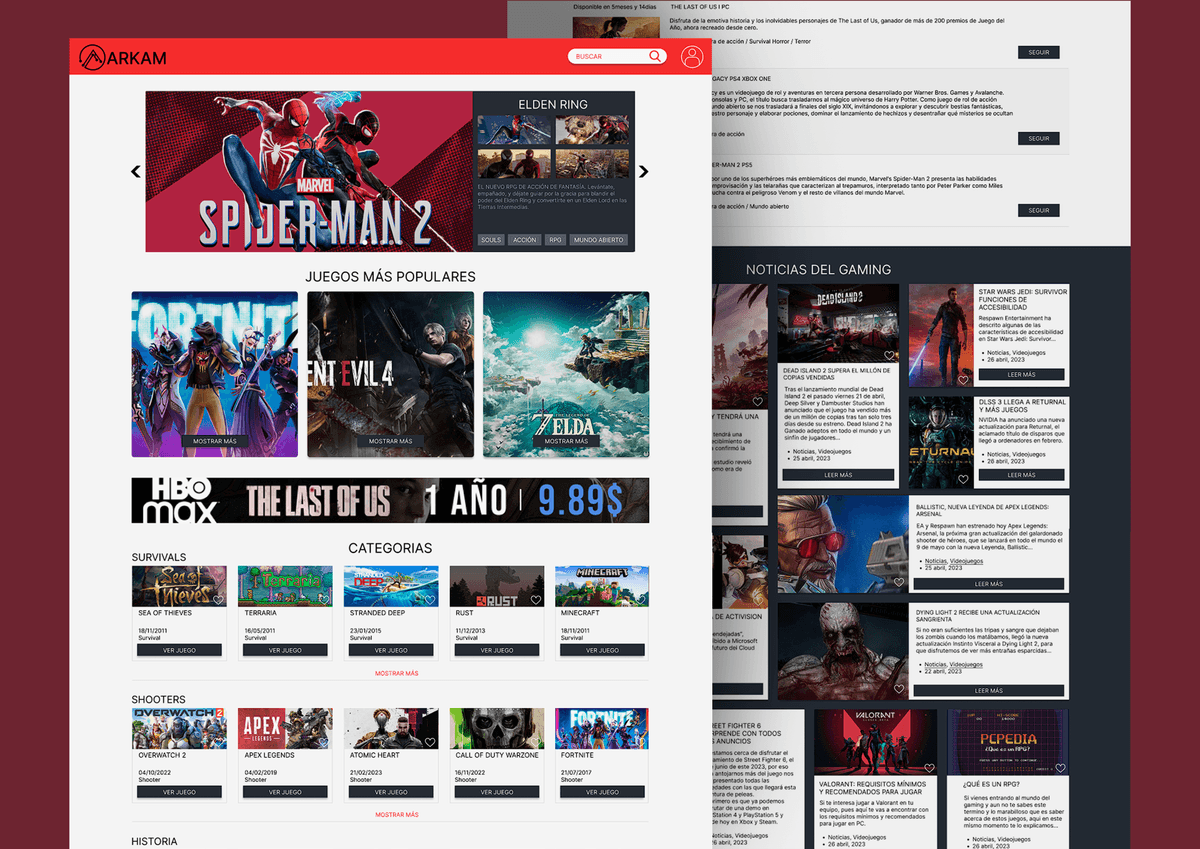Click the magnifying glass search icon
The image size is (1200, 849).
point(655,56)
